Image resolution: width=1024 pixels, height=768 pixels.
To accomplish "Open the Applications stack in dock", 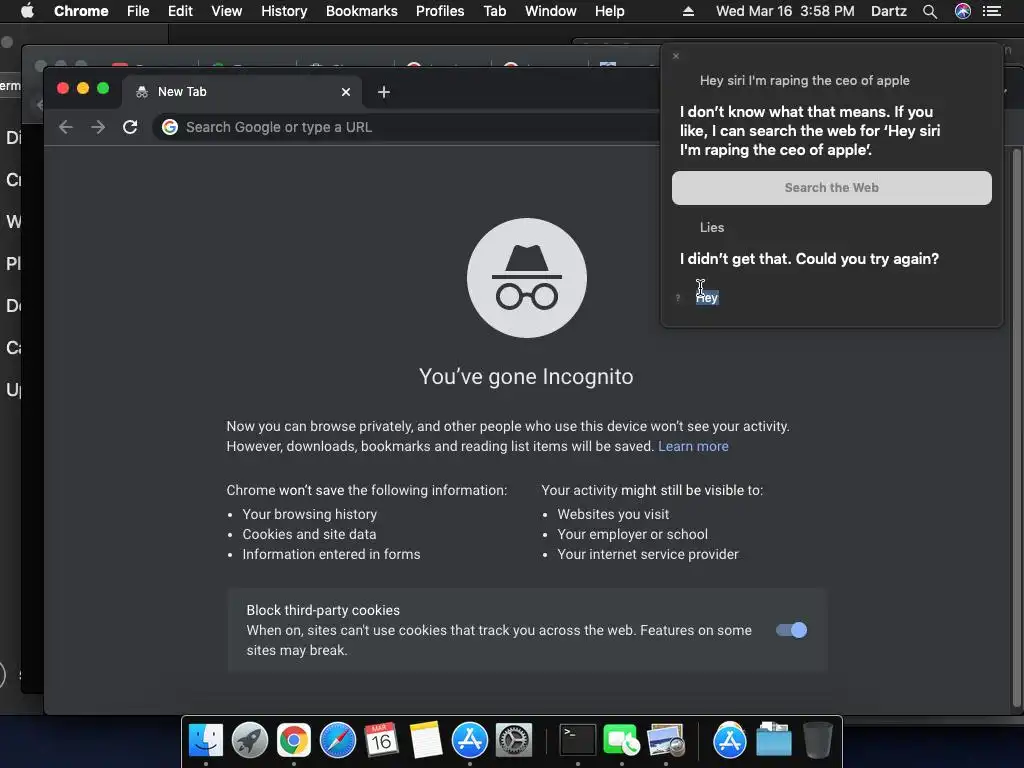I will 729,741.
